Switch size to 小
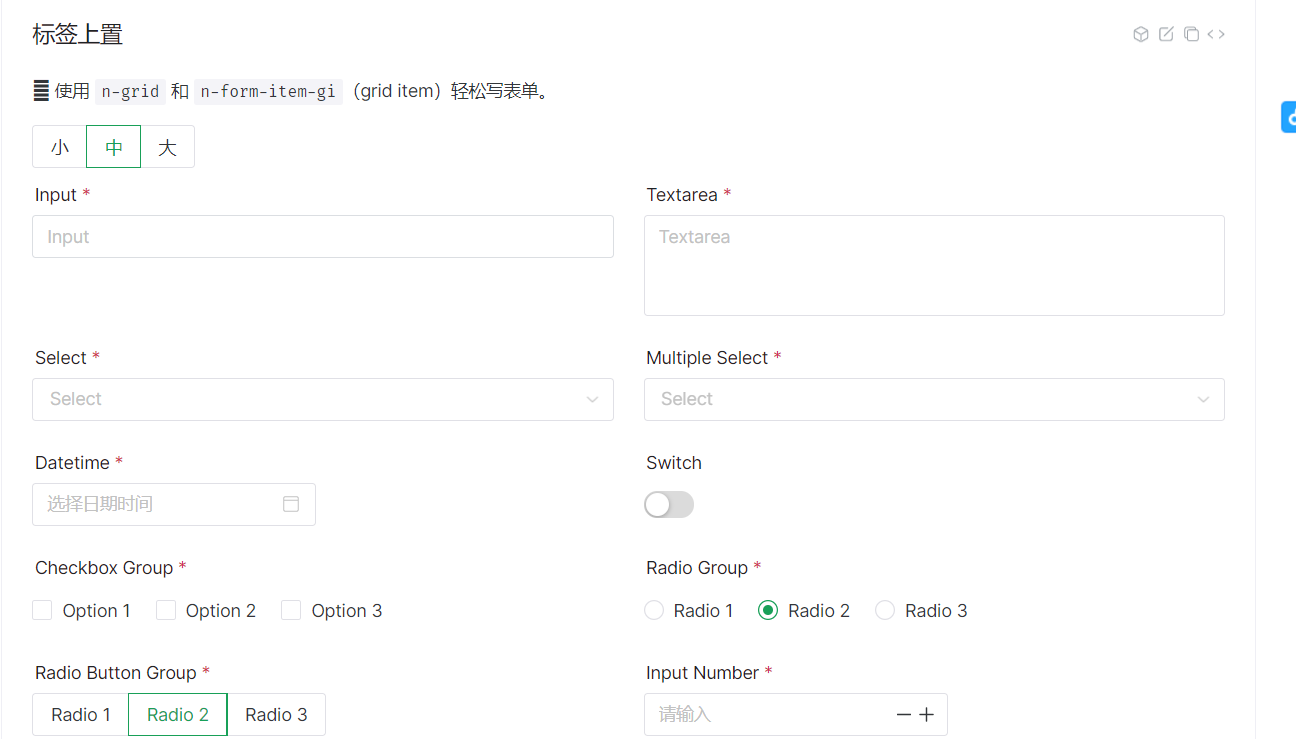The height and width of the screenshot is (739, 1296). [x=59, y=146]
